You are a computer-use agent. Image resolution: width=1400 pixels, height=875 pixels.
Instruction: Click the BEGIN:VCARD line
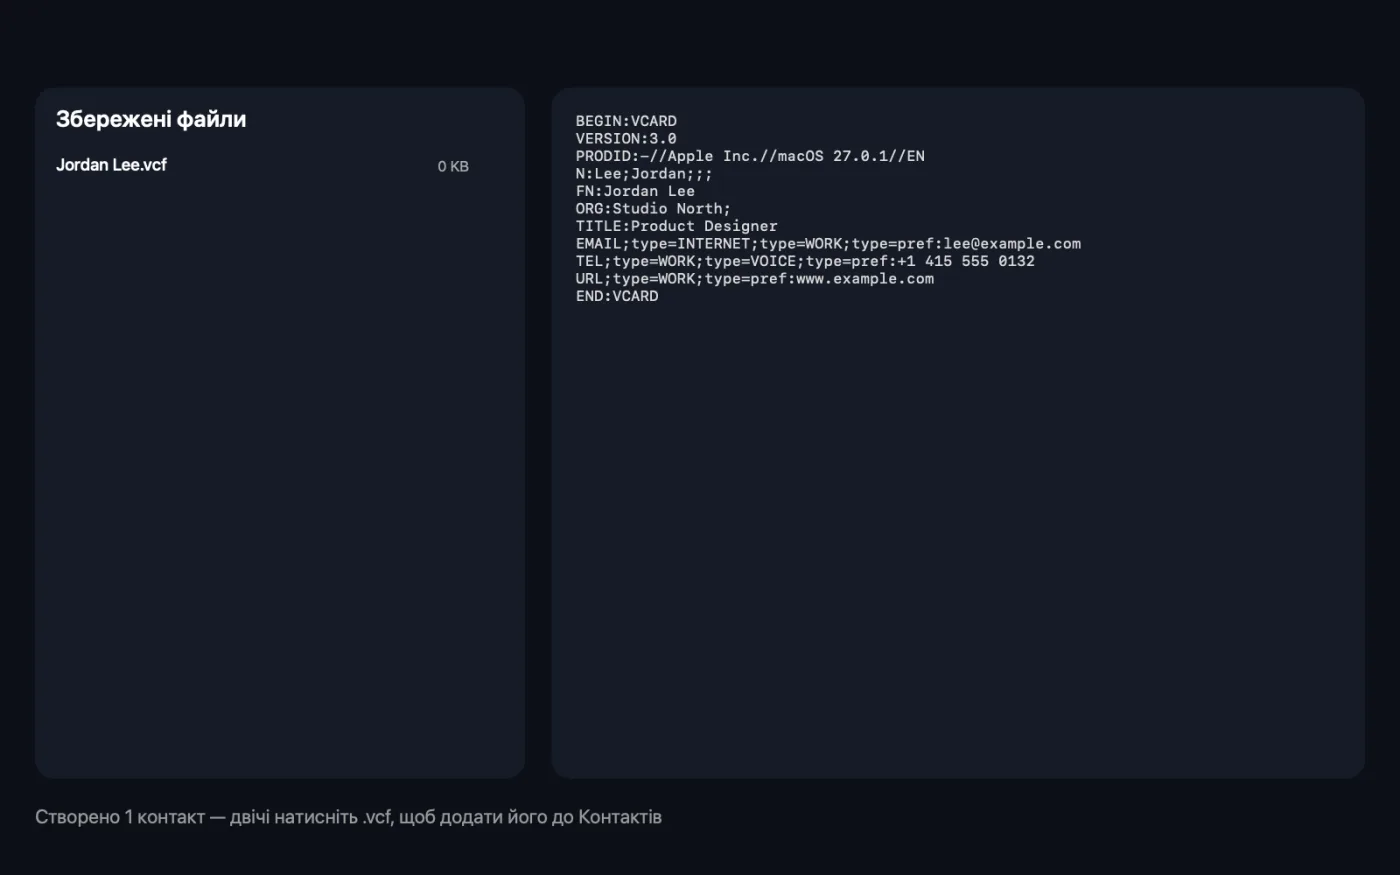[626, 121]
